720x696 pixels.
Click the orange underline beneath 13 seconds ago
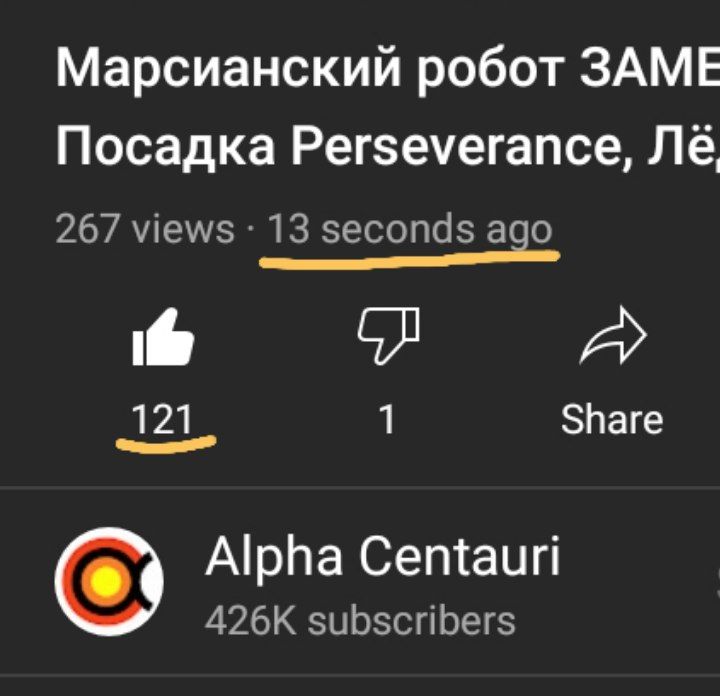[410, 259]
